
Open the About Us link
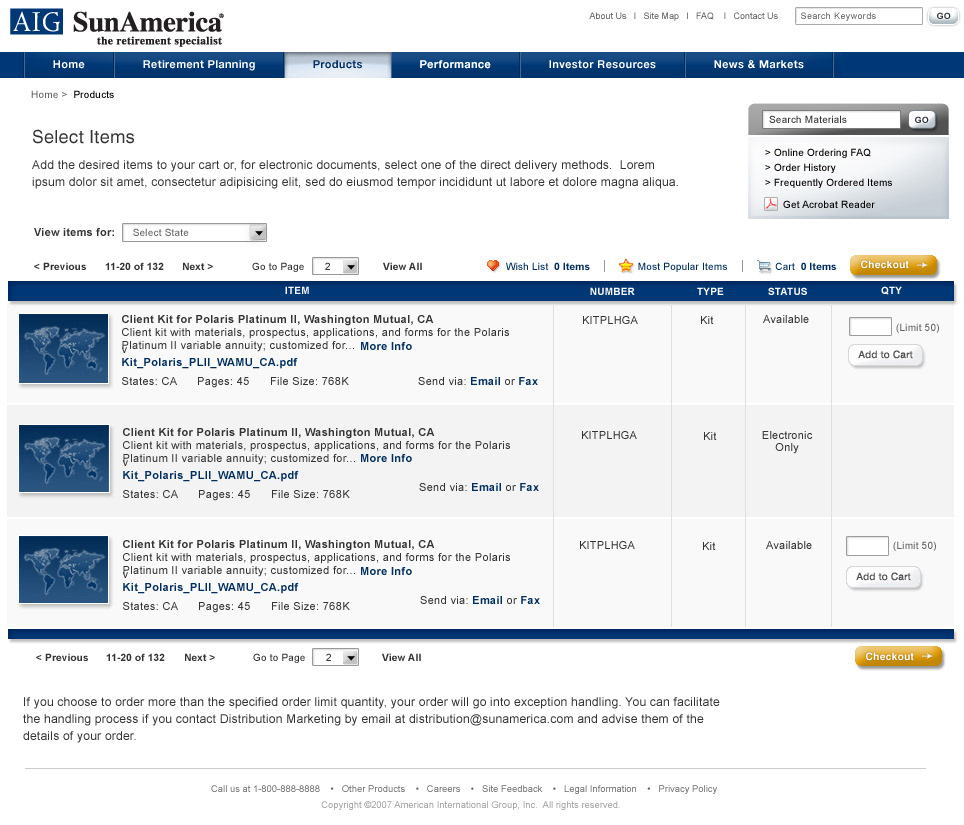tap(607, 16)
